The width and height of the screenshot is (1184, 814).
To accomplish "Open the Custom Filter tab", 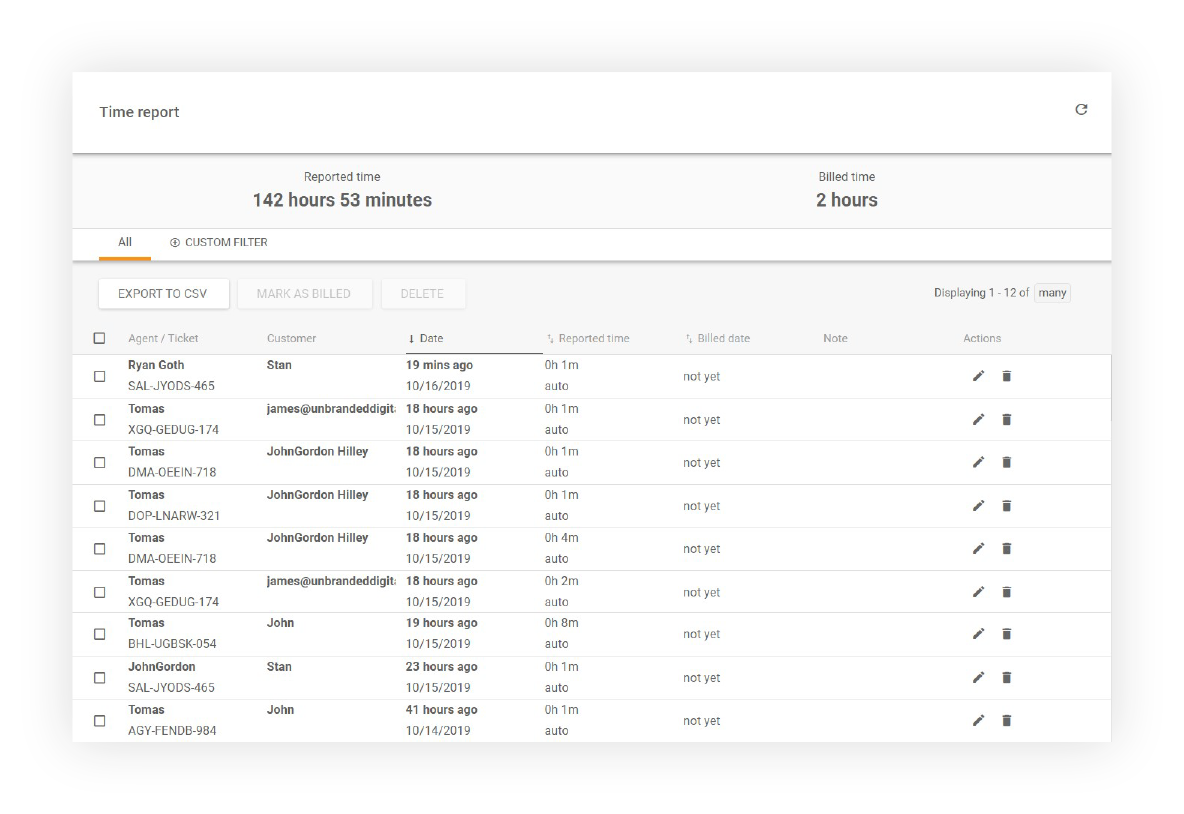I will pos(227,242).
